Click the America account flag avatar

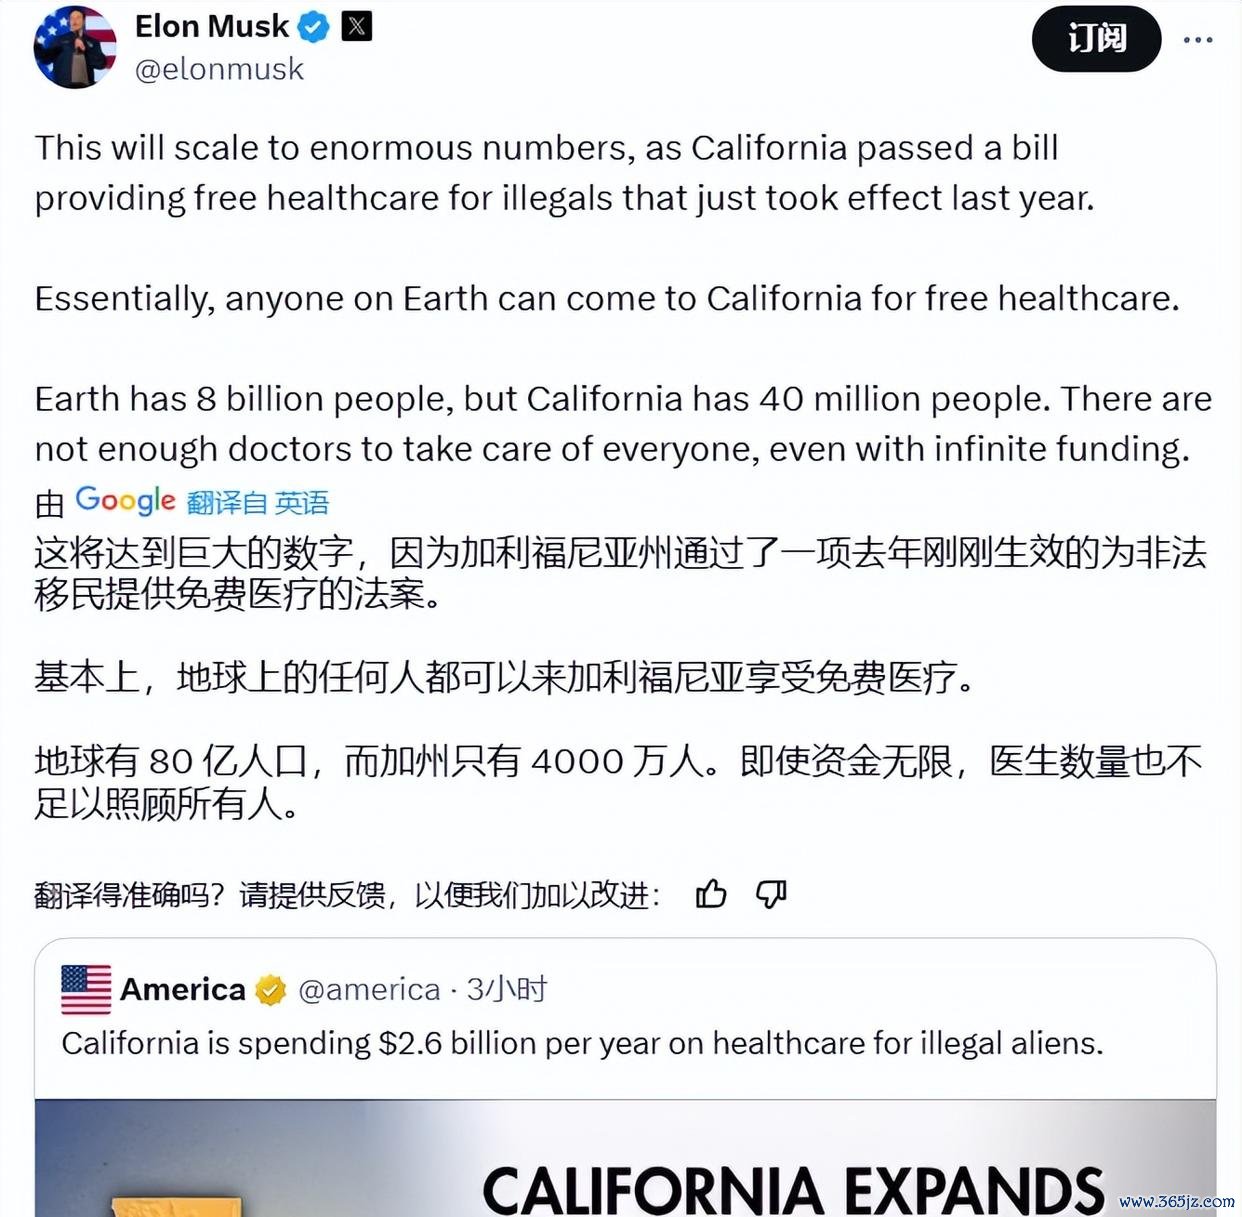click(86, 989)
